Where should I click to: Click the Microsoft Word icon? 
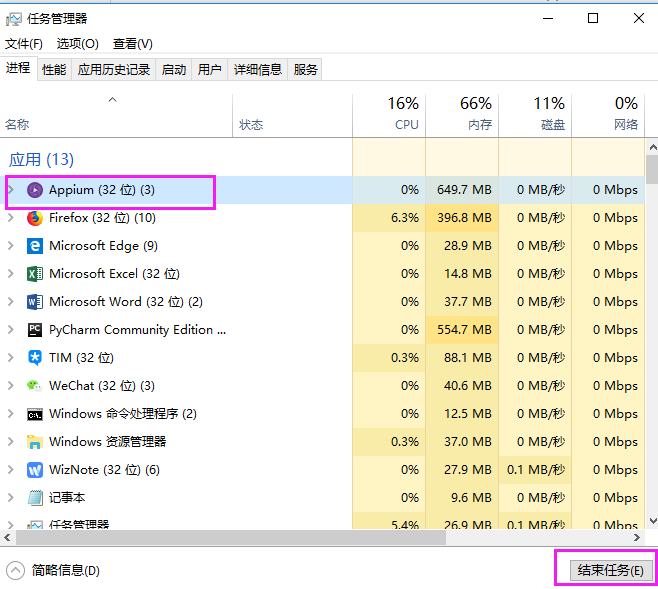coord(35,302)
